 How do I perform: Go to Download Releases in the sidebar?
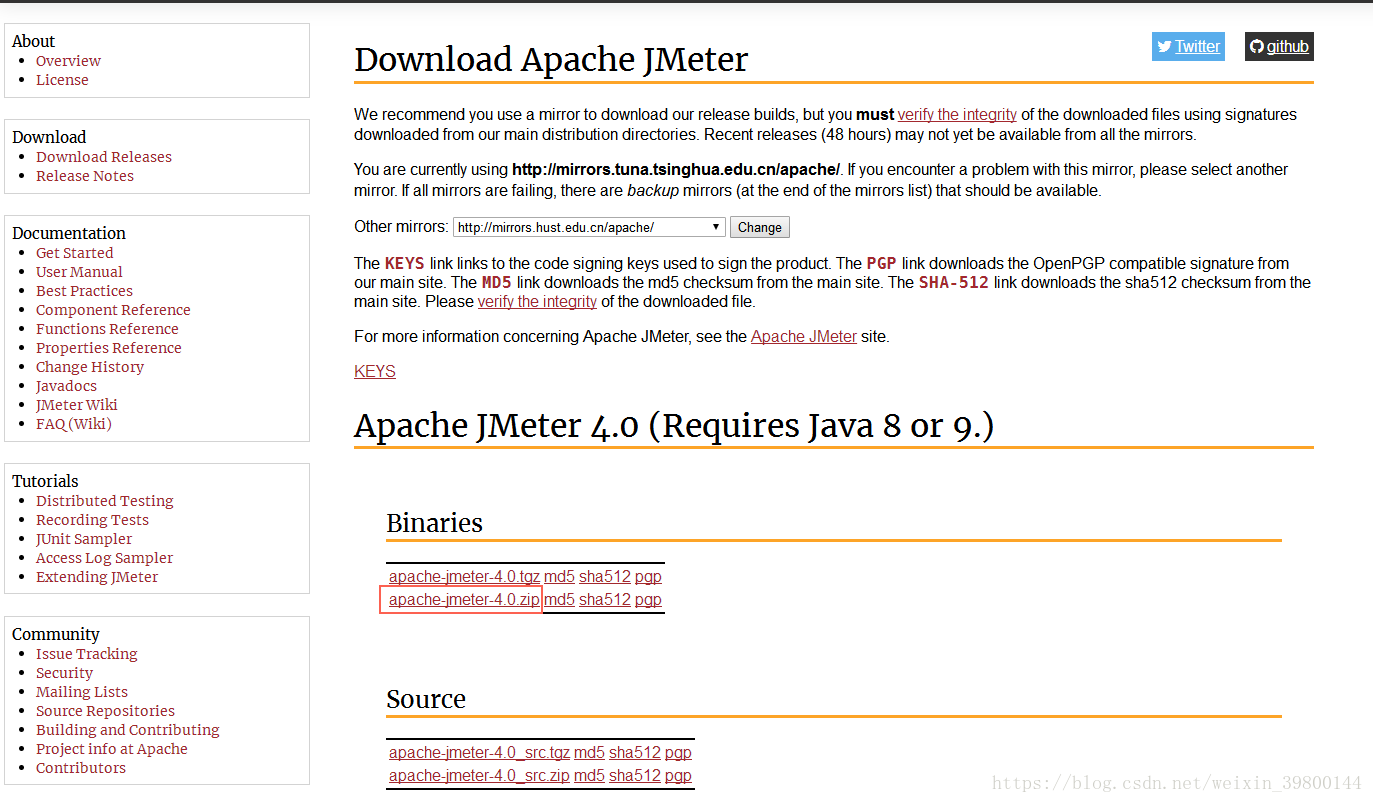click(104, 157)
